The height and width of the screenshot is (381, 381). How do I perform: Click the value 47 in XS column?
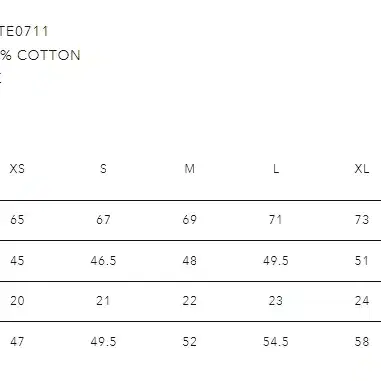(x=17, y=342)
